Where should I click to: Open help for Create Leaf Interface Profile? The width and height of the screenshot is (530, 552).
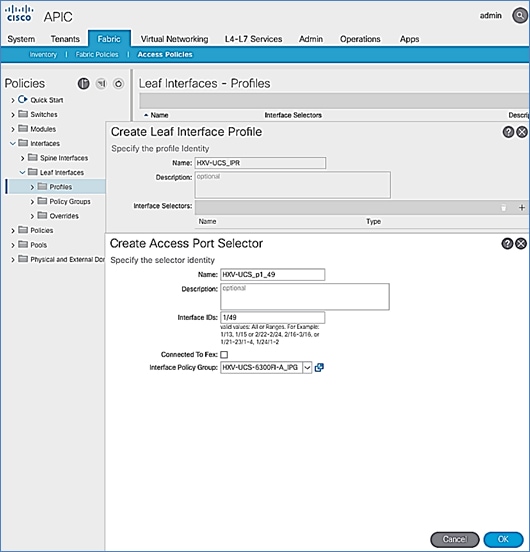tap(508, 132)
